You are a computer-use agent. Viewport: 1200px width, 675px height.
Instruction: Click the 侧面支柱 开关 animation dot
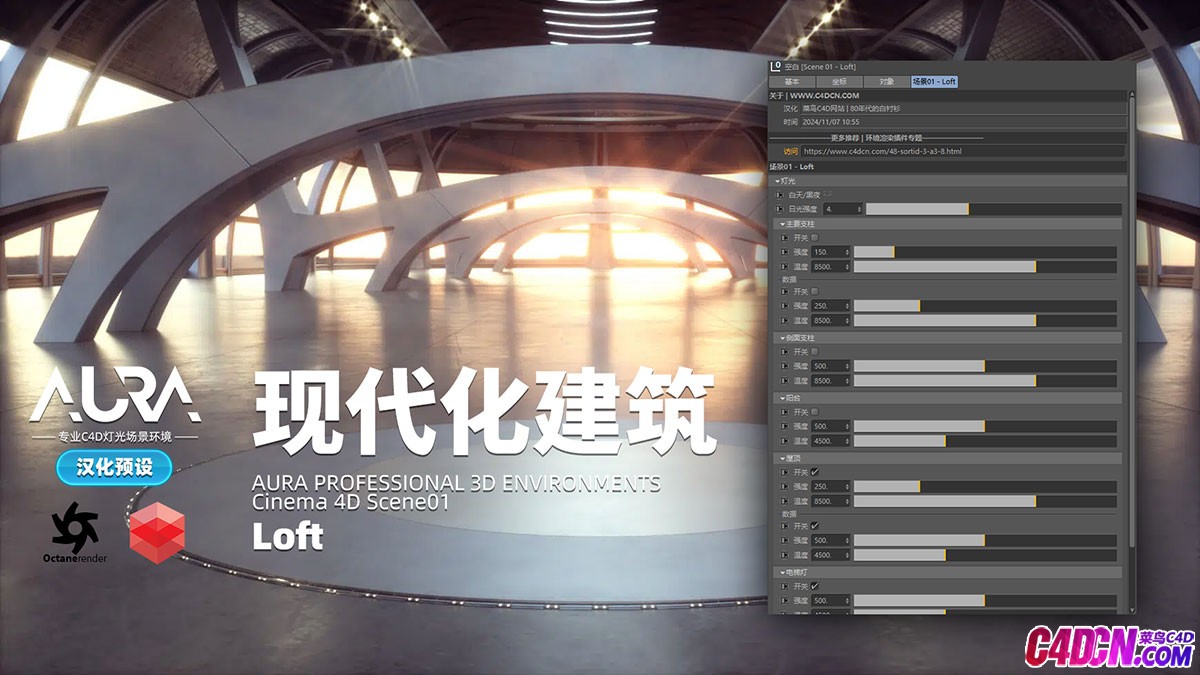pyautogui.click(x=786, y=352)
